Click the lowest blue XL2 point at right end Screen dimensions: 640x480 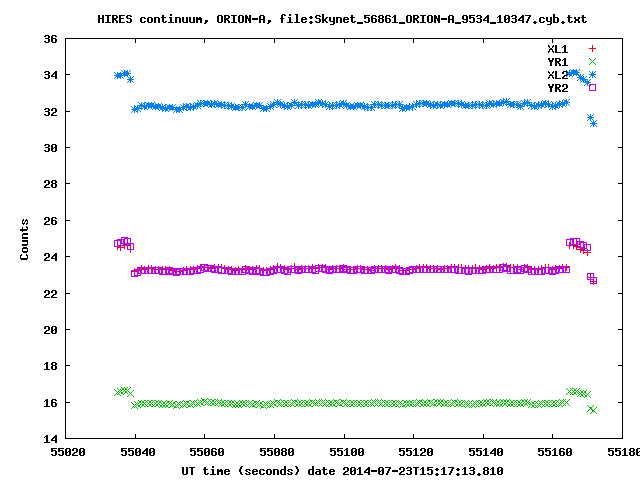point(593,123)
